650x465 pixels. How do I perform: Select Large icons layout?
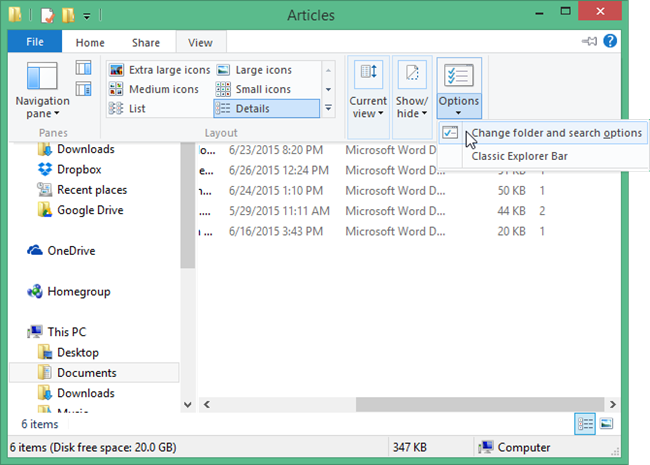pos(254,70)
